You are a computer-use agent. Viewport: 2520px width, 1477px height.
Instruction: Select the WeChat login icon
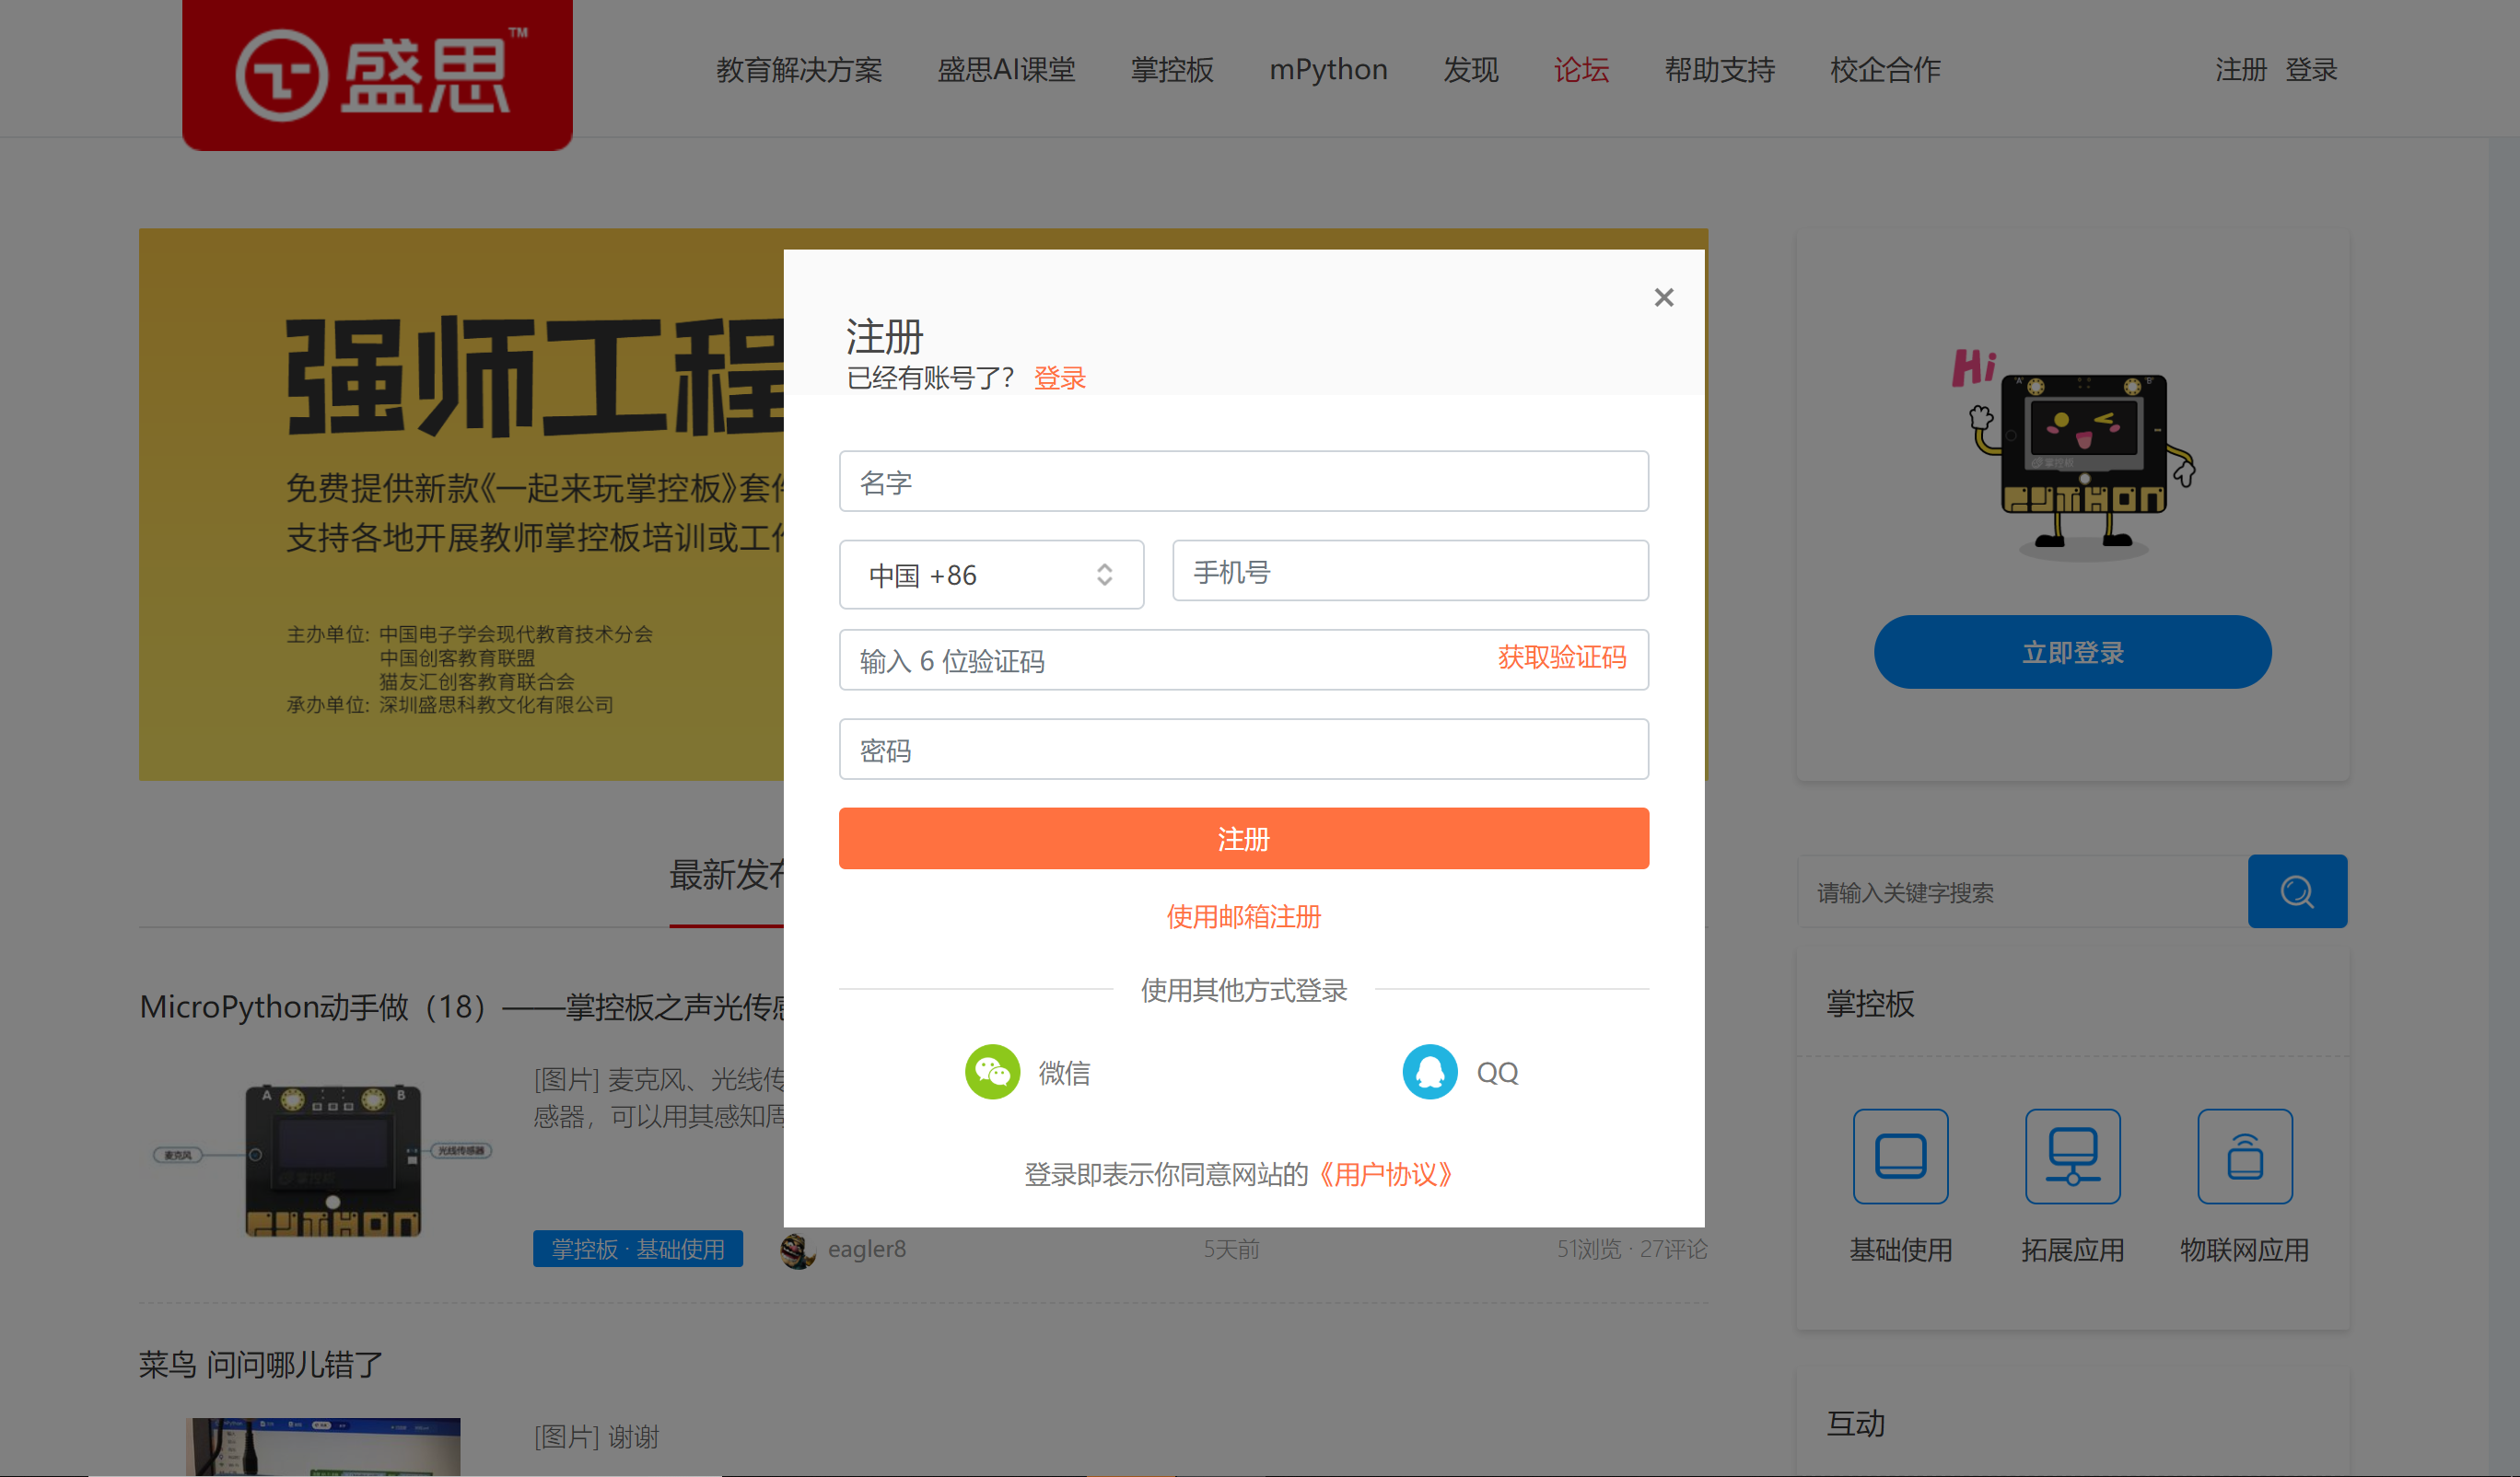pyautogui.click(x=993, y=1071)
